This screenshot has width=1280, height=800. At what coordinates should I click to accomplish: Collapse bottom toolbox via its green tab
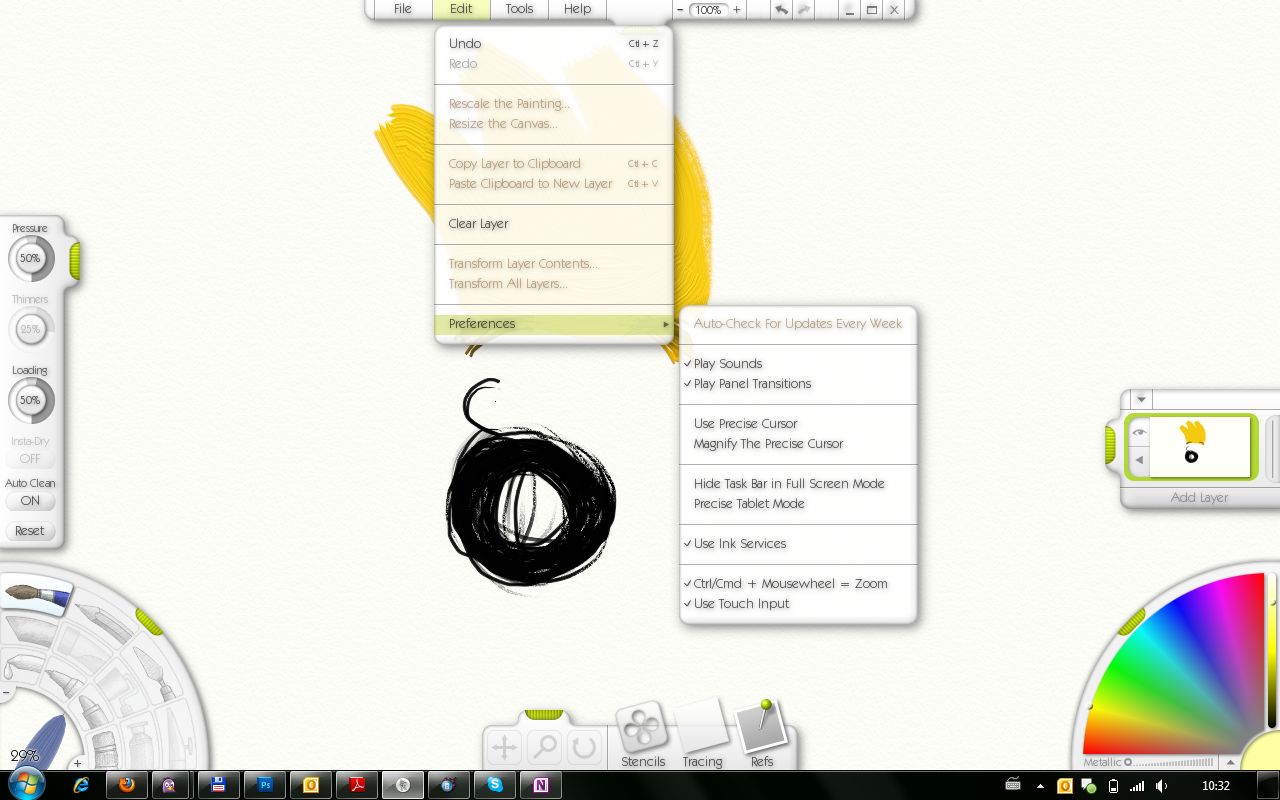coord(544,714)
